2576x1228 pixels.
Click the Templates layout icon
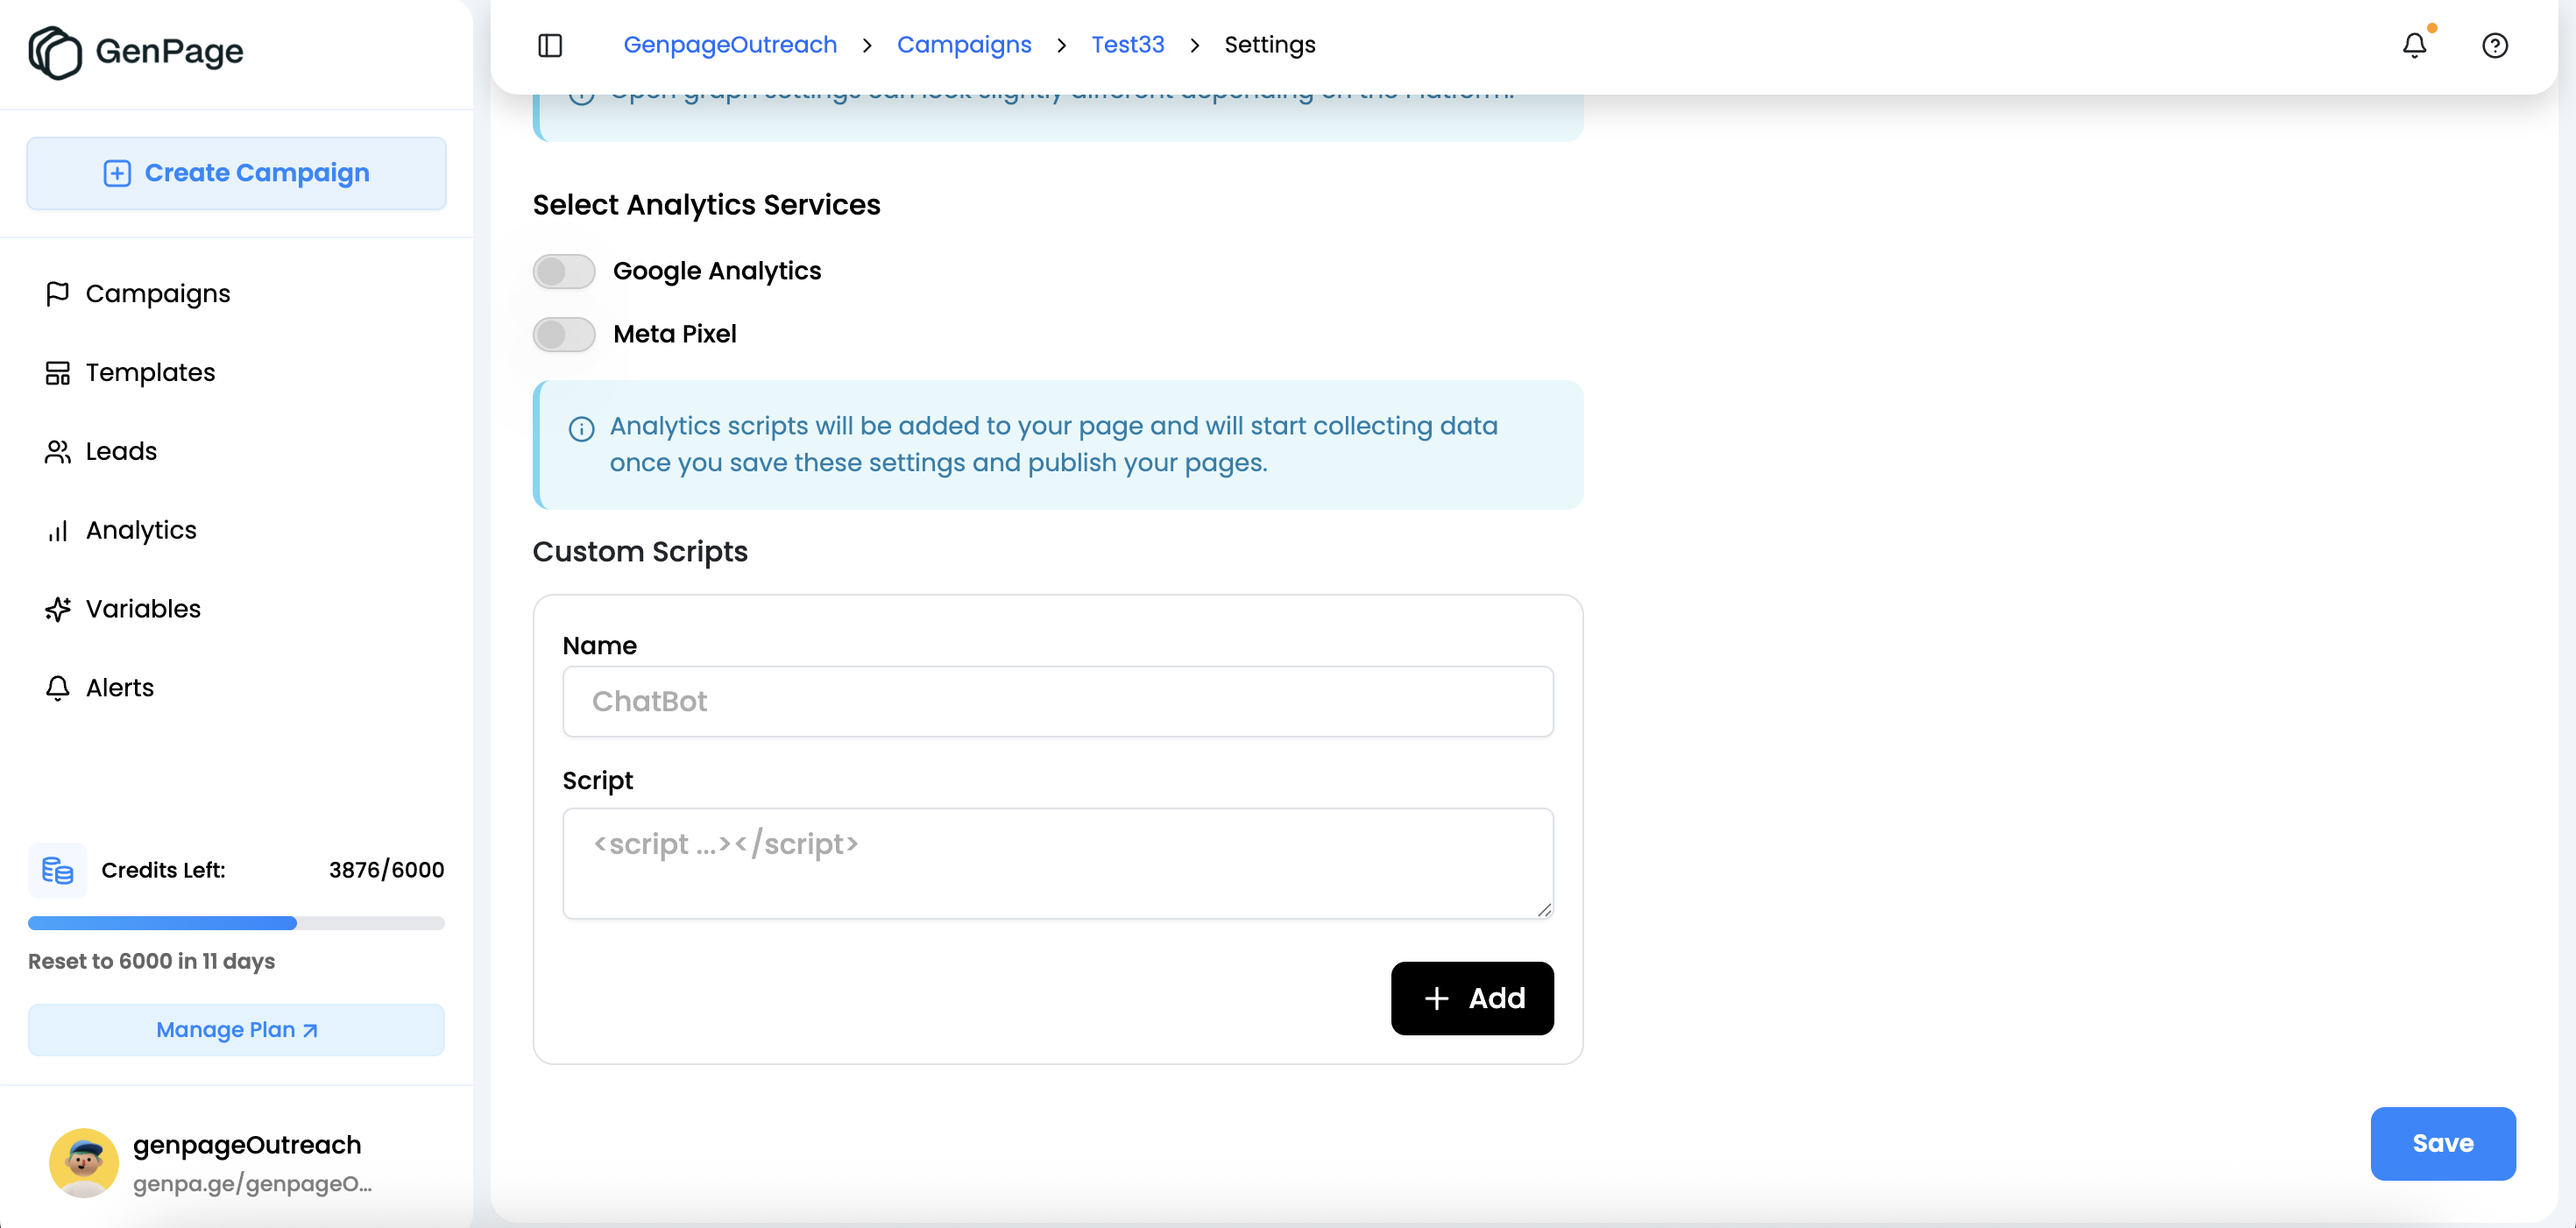point(58,372)
